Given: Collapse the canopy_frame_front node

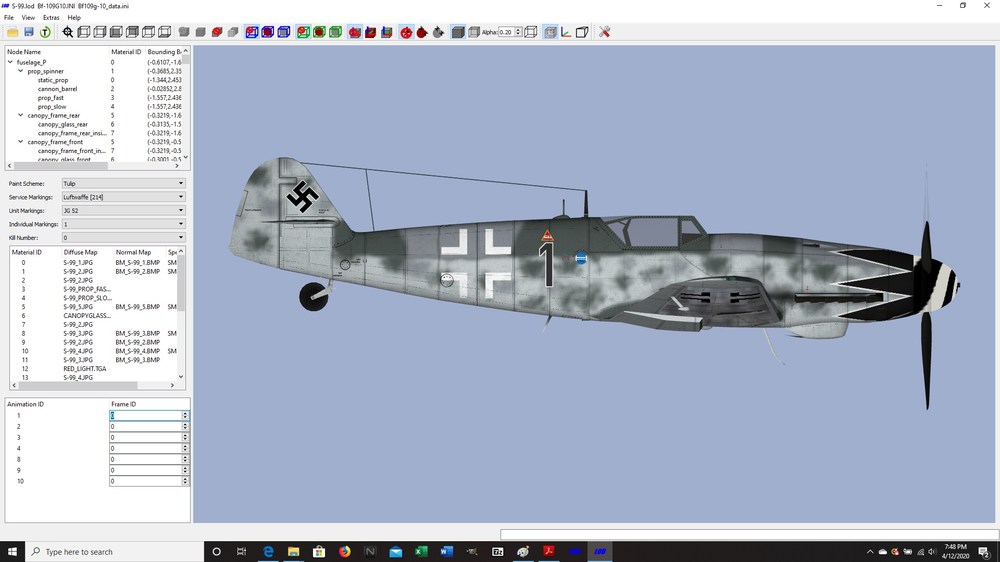Looking at the screenshot, I should pyautogui.click(x=20, y=142).
